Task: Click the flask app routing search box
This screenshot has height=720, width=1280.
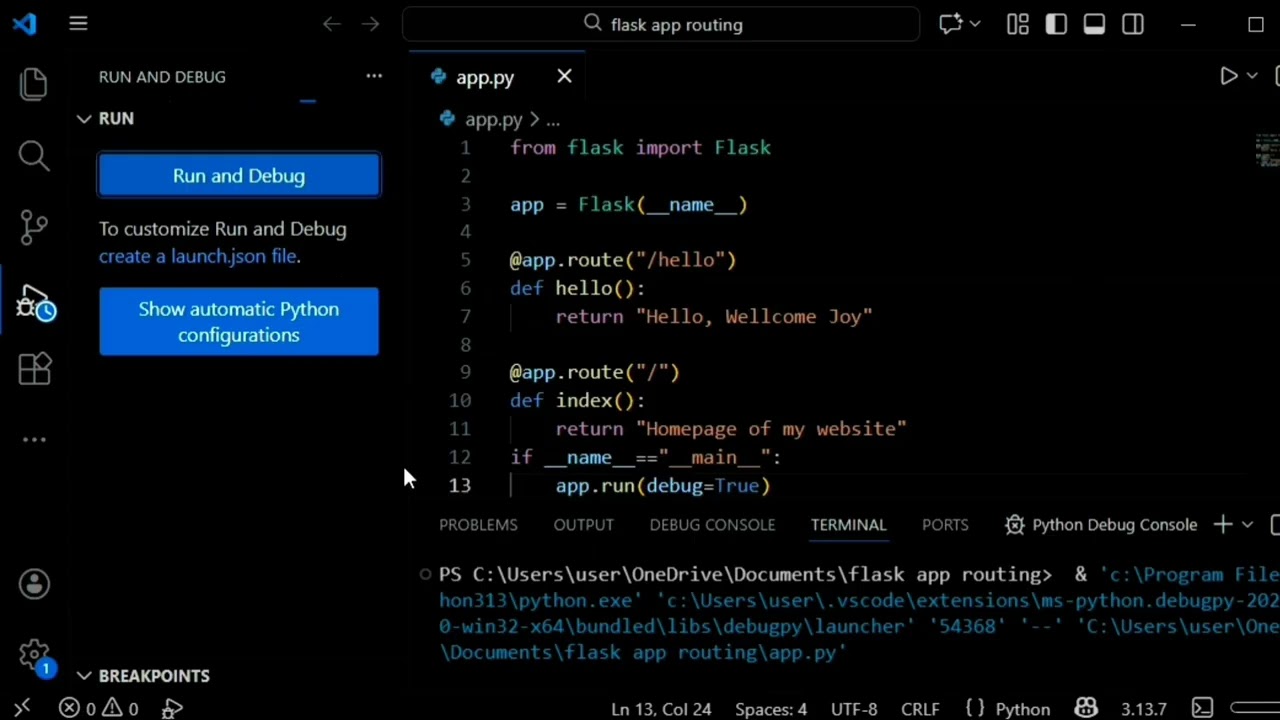Action: (661, 24)
